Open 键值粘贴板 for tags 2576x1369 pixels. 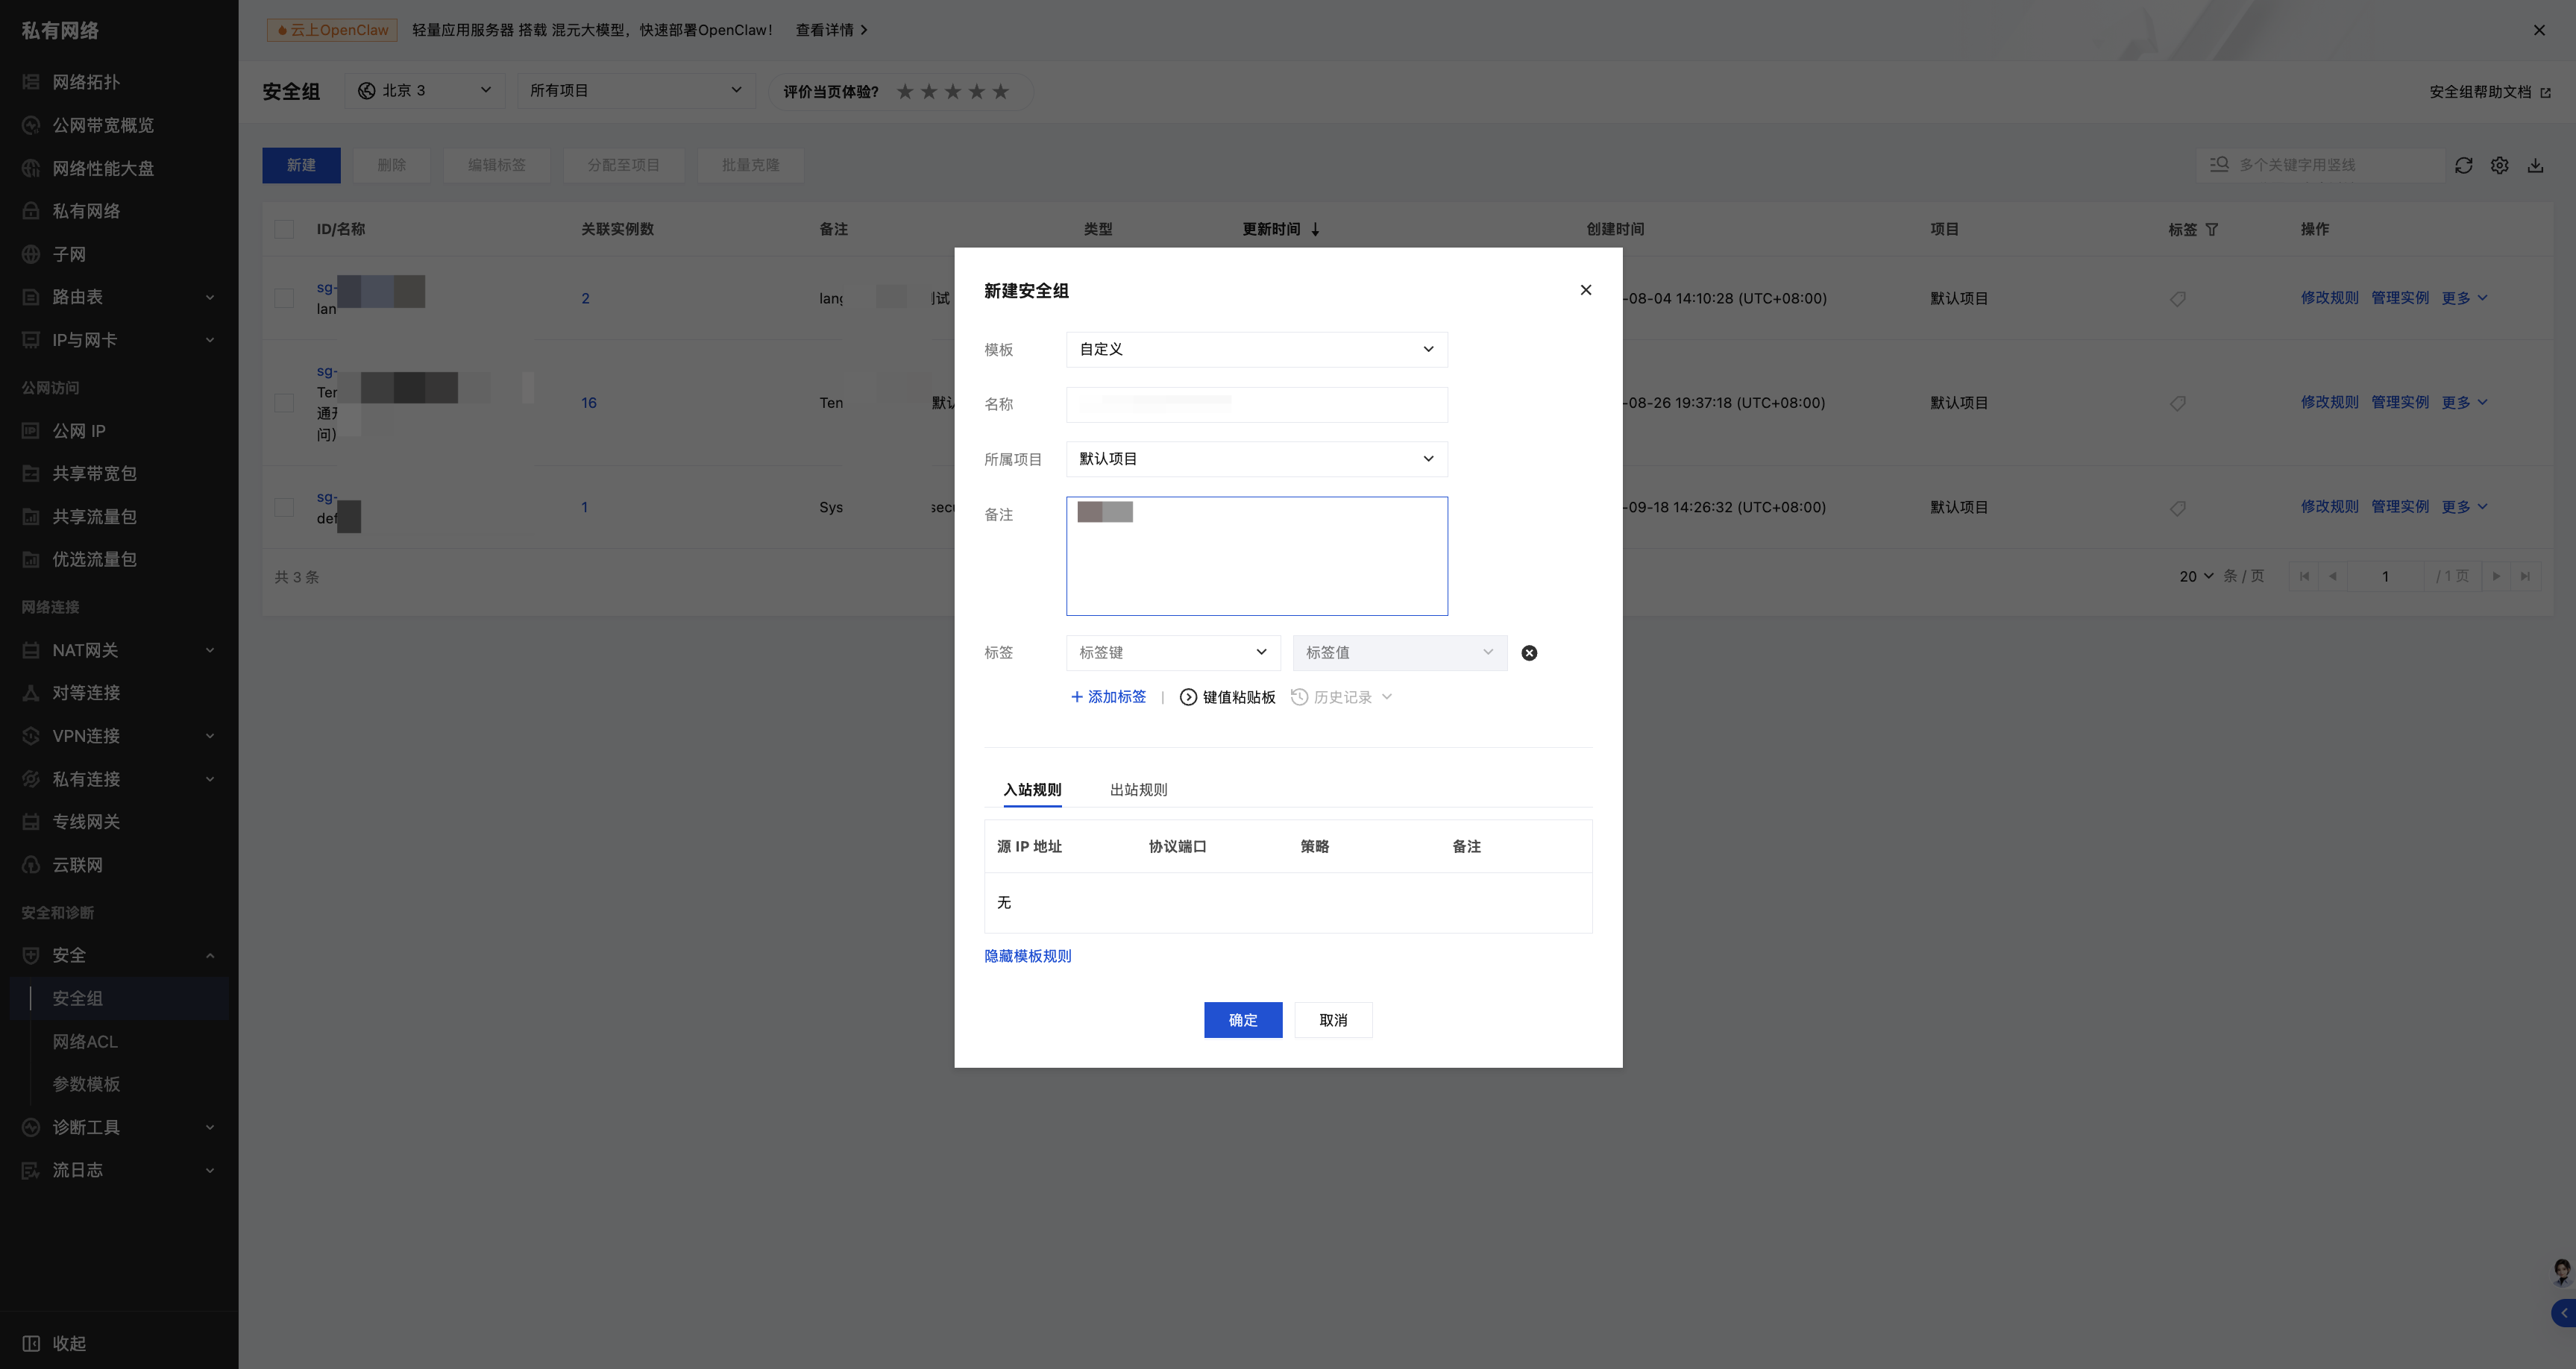coord(1227,697)
